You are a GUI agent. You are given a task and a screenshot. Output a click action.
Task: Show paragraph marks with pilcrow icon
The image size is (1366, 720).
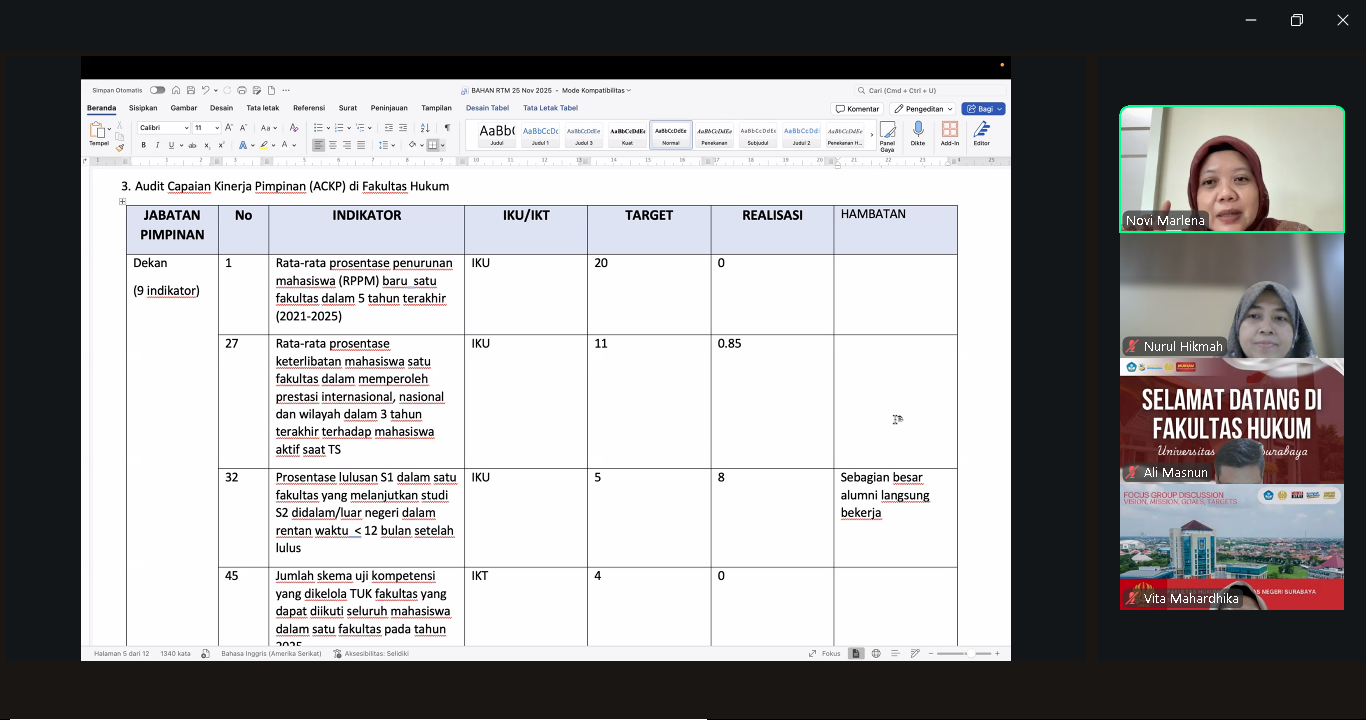447,128
